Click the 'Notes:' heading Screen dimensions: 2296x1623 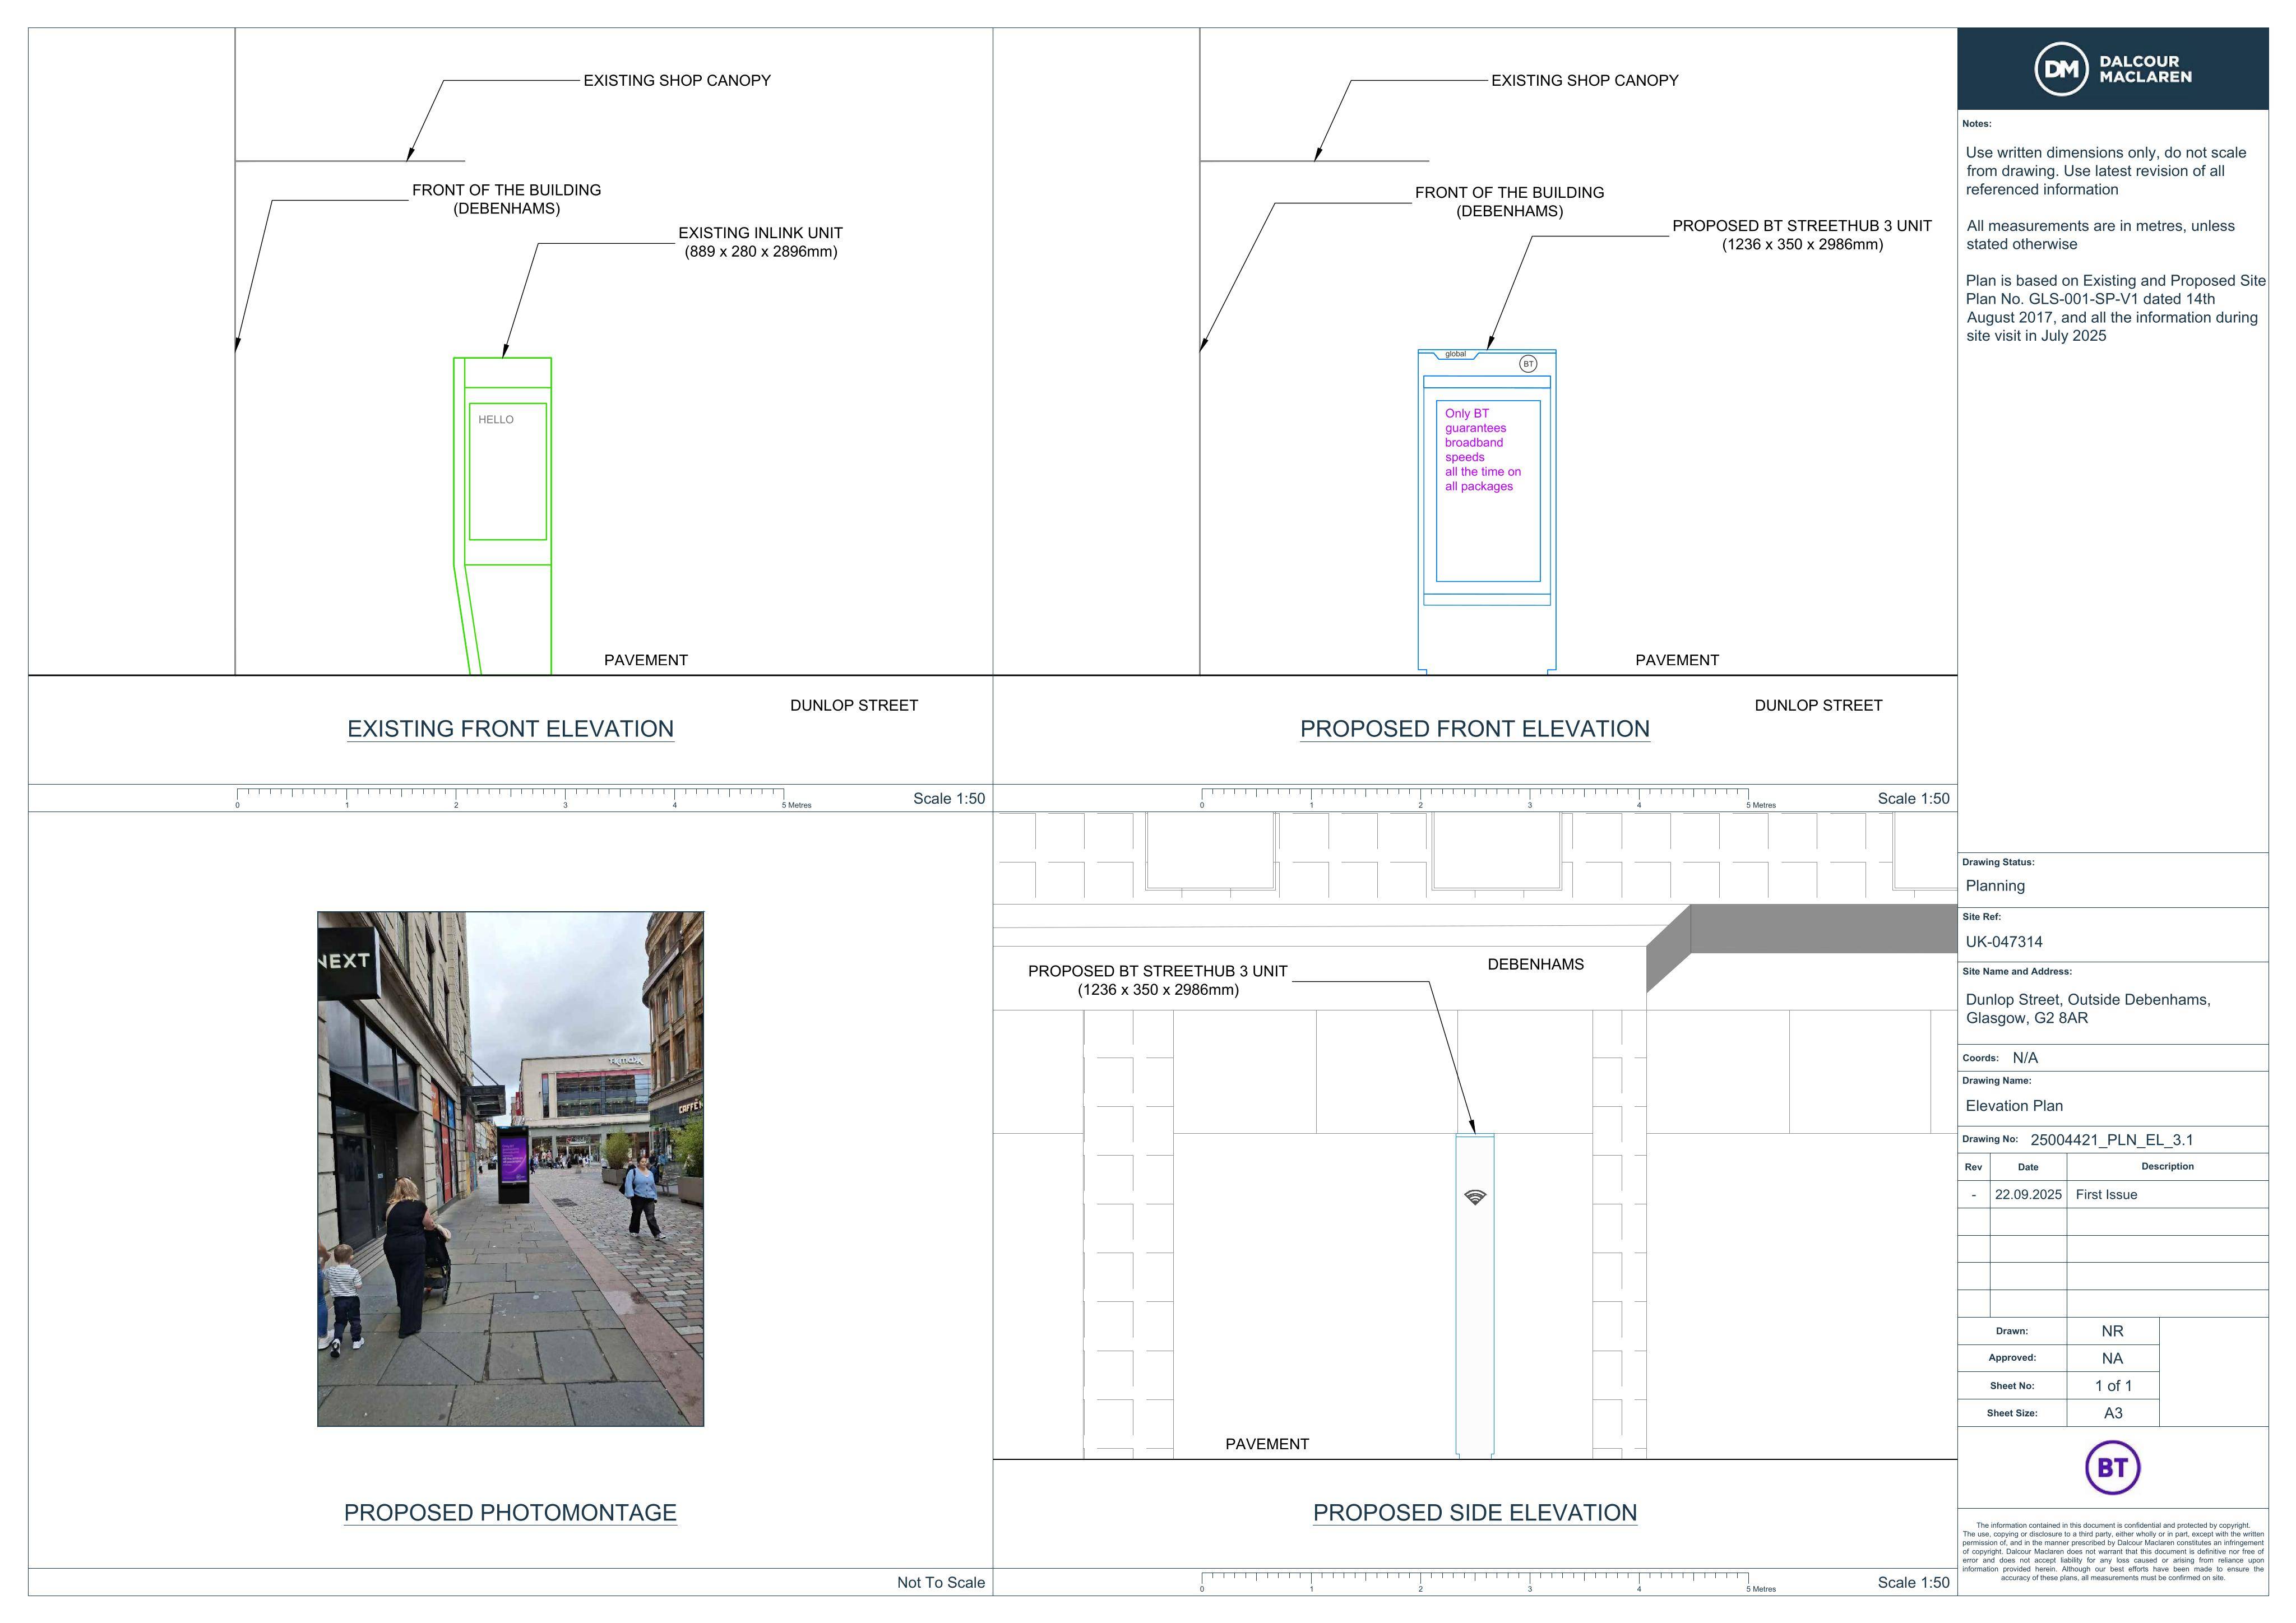coord(1977,124)
